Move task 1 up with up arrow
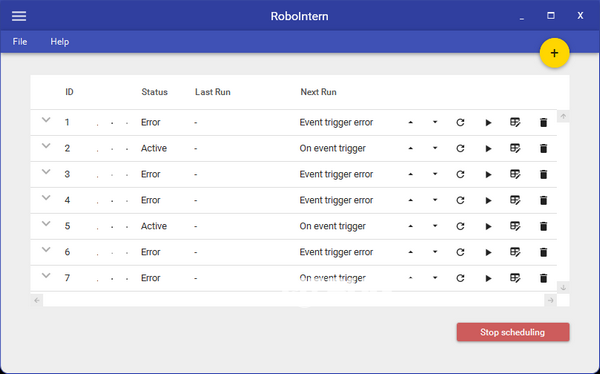Image resolution: width=600 pixels, height=374 pixels. (x=411, y=122)
